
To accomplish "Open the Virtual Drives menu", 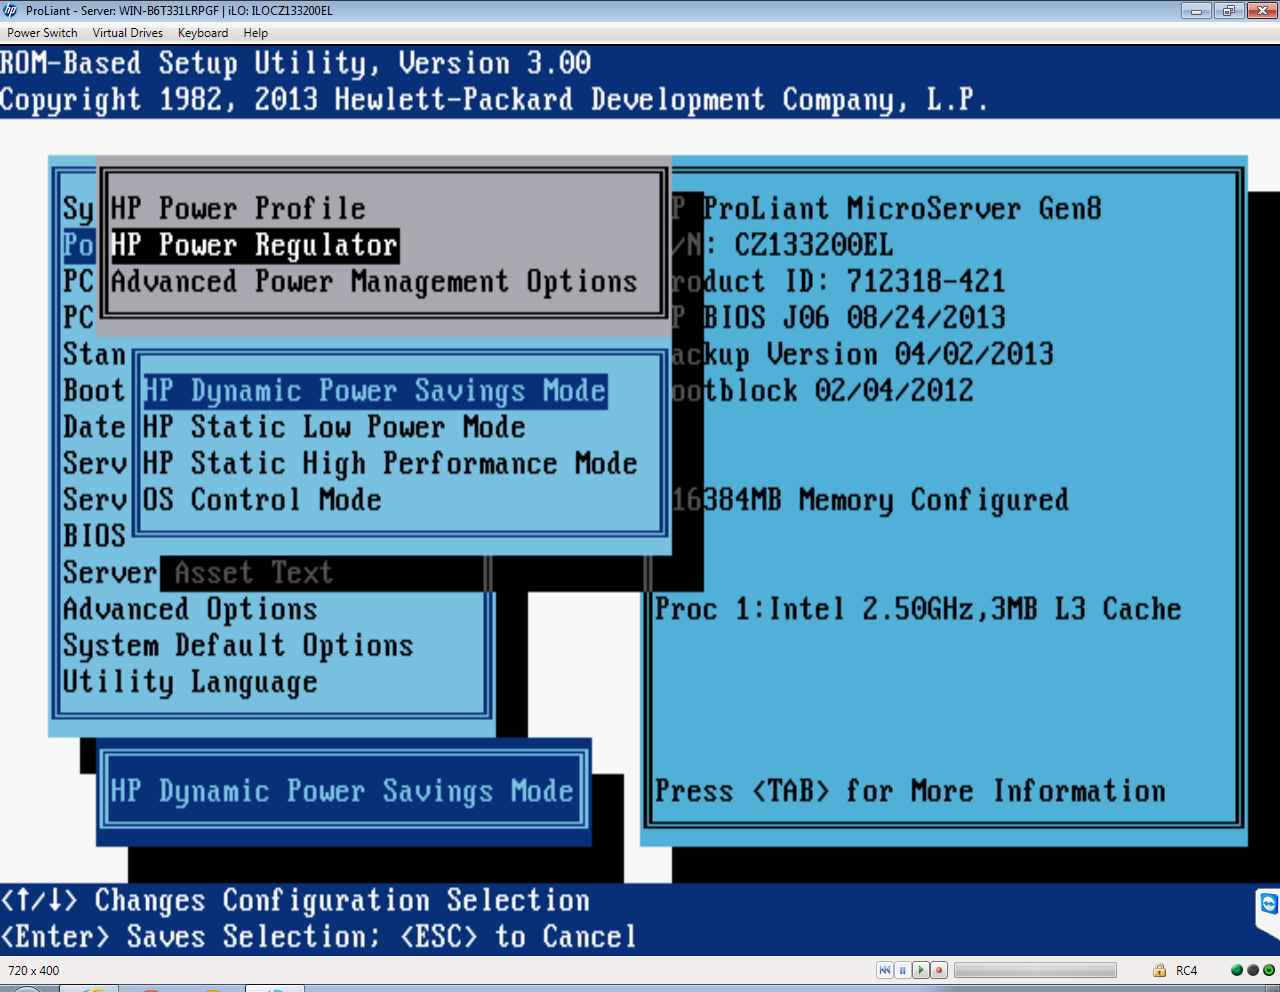I will click(x=128, y=33).
